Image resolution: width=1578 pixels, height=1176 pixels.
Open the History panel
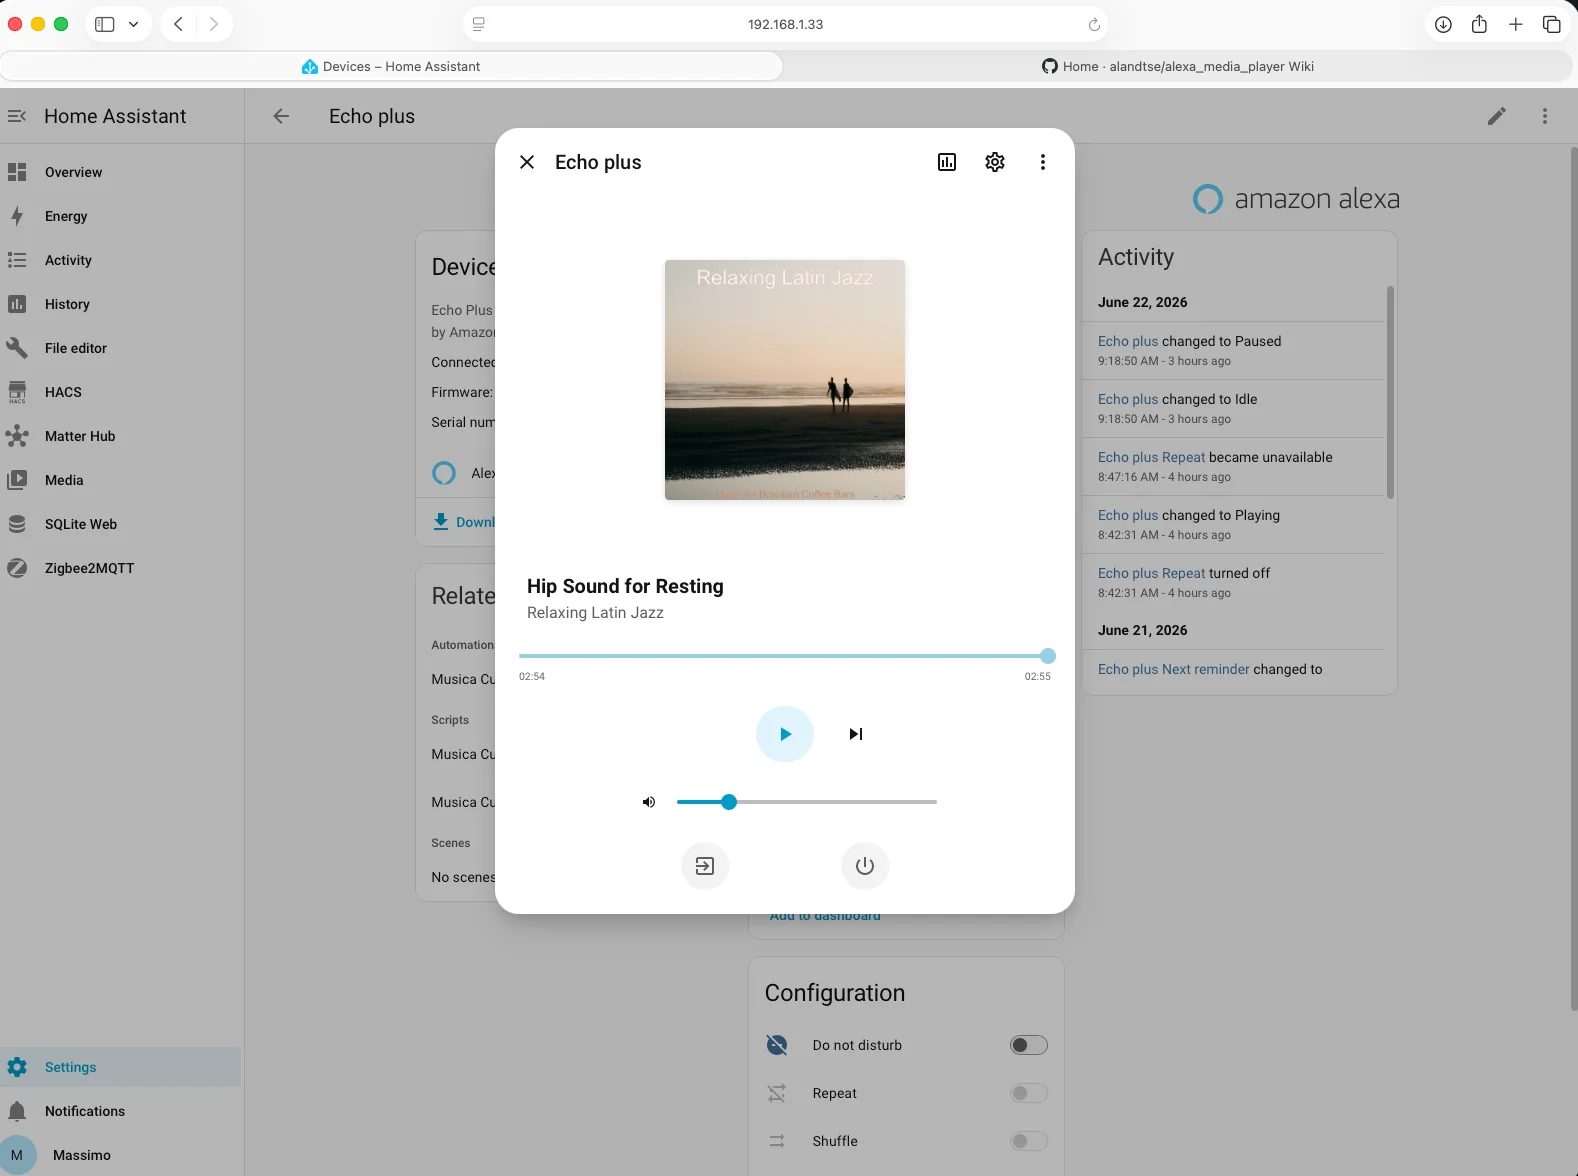(121, 304)
